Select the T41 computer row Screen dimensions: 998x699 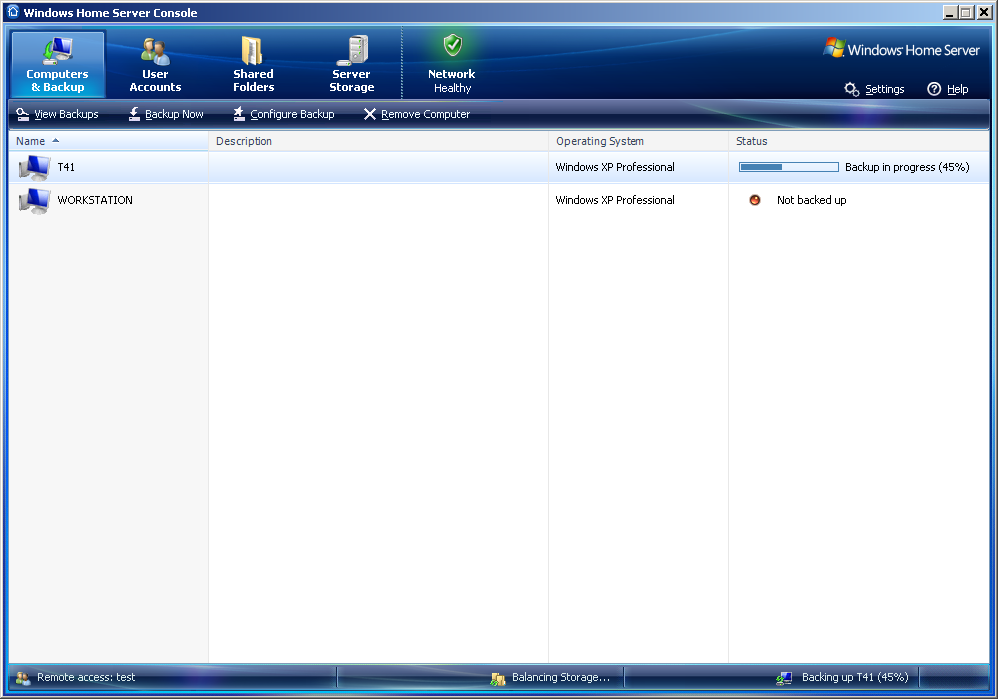[x=499, y=167]
